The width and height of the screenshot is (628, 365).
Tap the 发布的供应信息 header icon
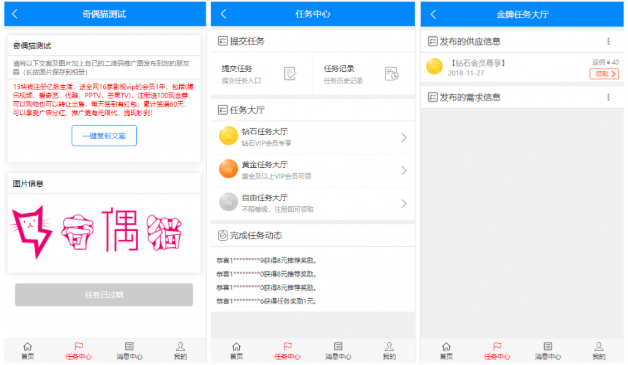click(433, 41)
